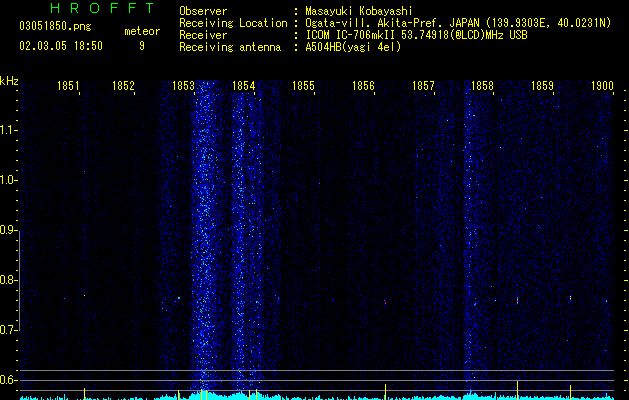Click the gray frequency range bracket

tap(20, 280)
